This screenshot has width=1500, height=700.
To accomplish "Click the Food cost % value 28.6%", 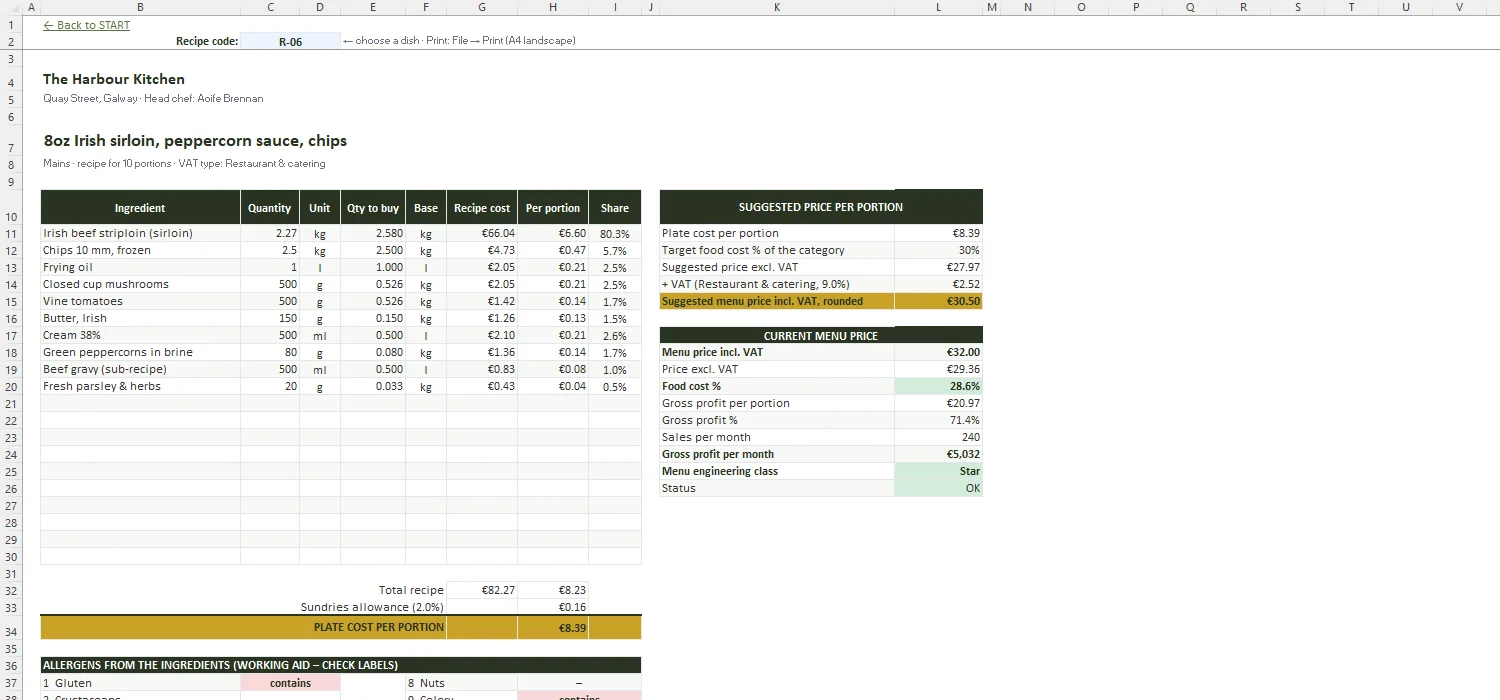I will [x=939, y=386].
